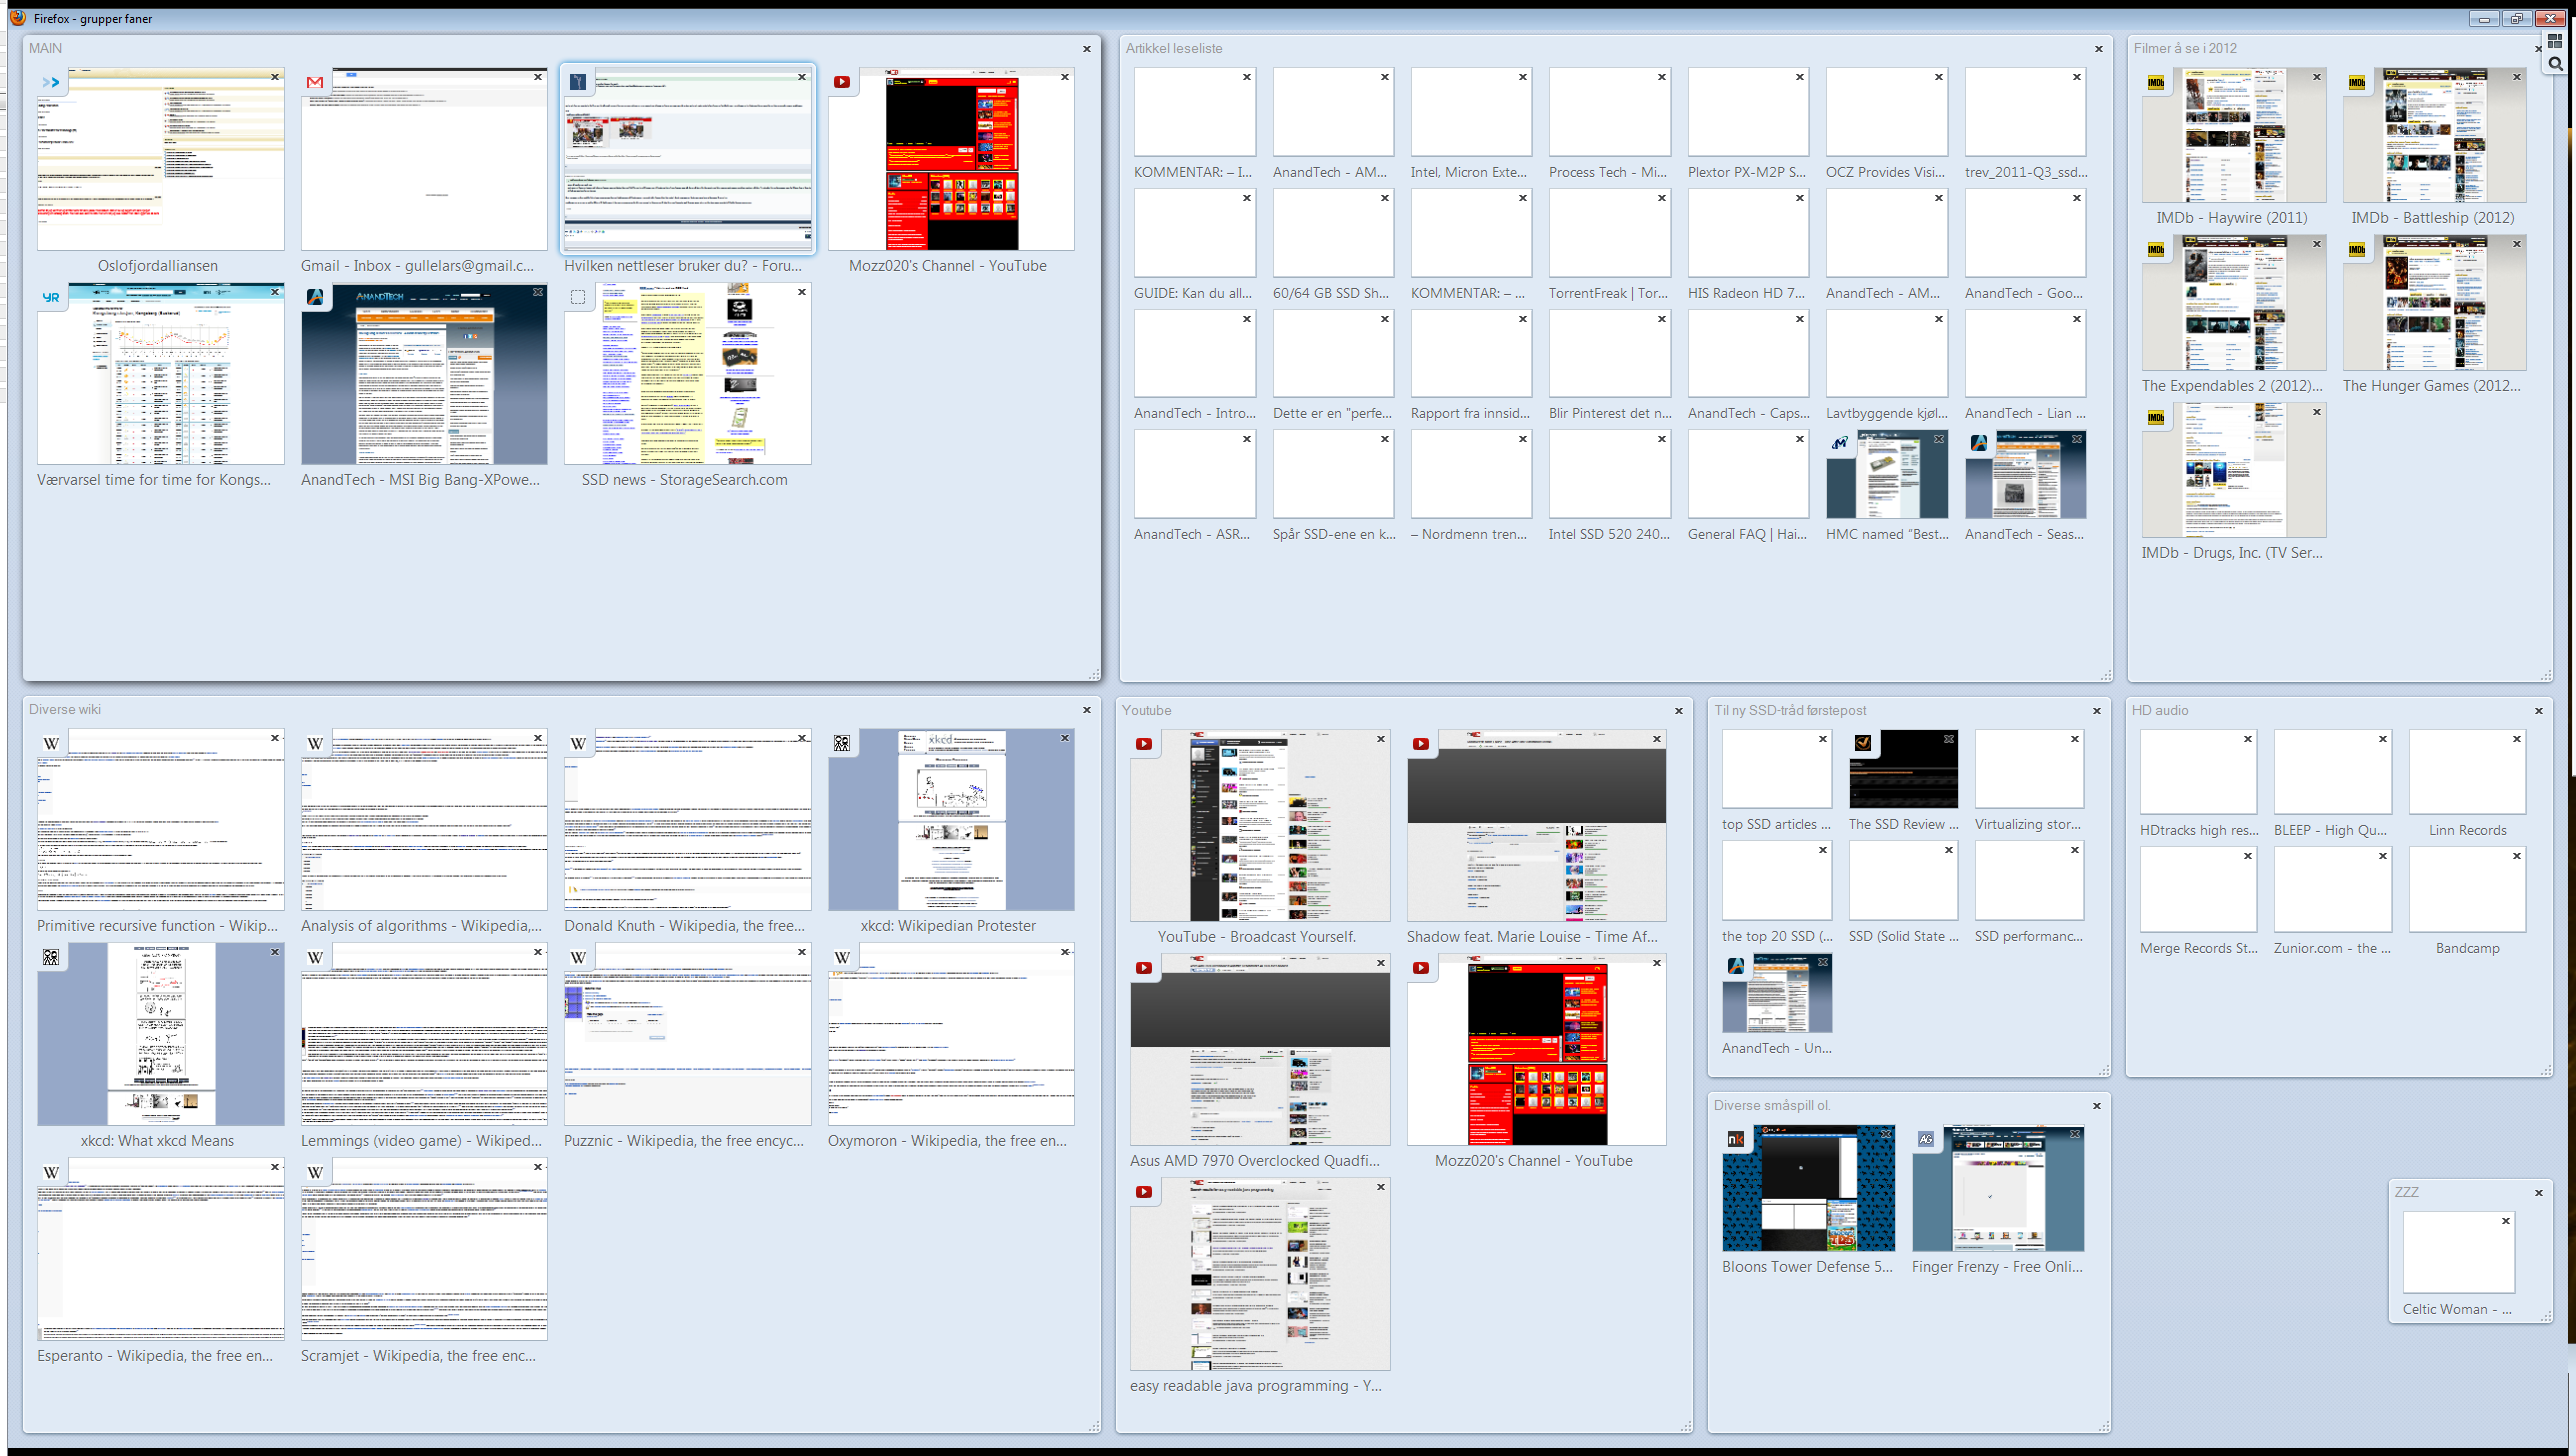The width and height of the screenshot is (2576, 1456).
Task: Open the 'the top 20 SSD (...' tab
Action: coord(1776,880)
